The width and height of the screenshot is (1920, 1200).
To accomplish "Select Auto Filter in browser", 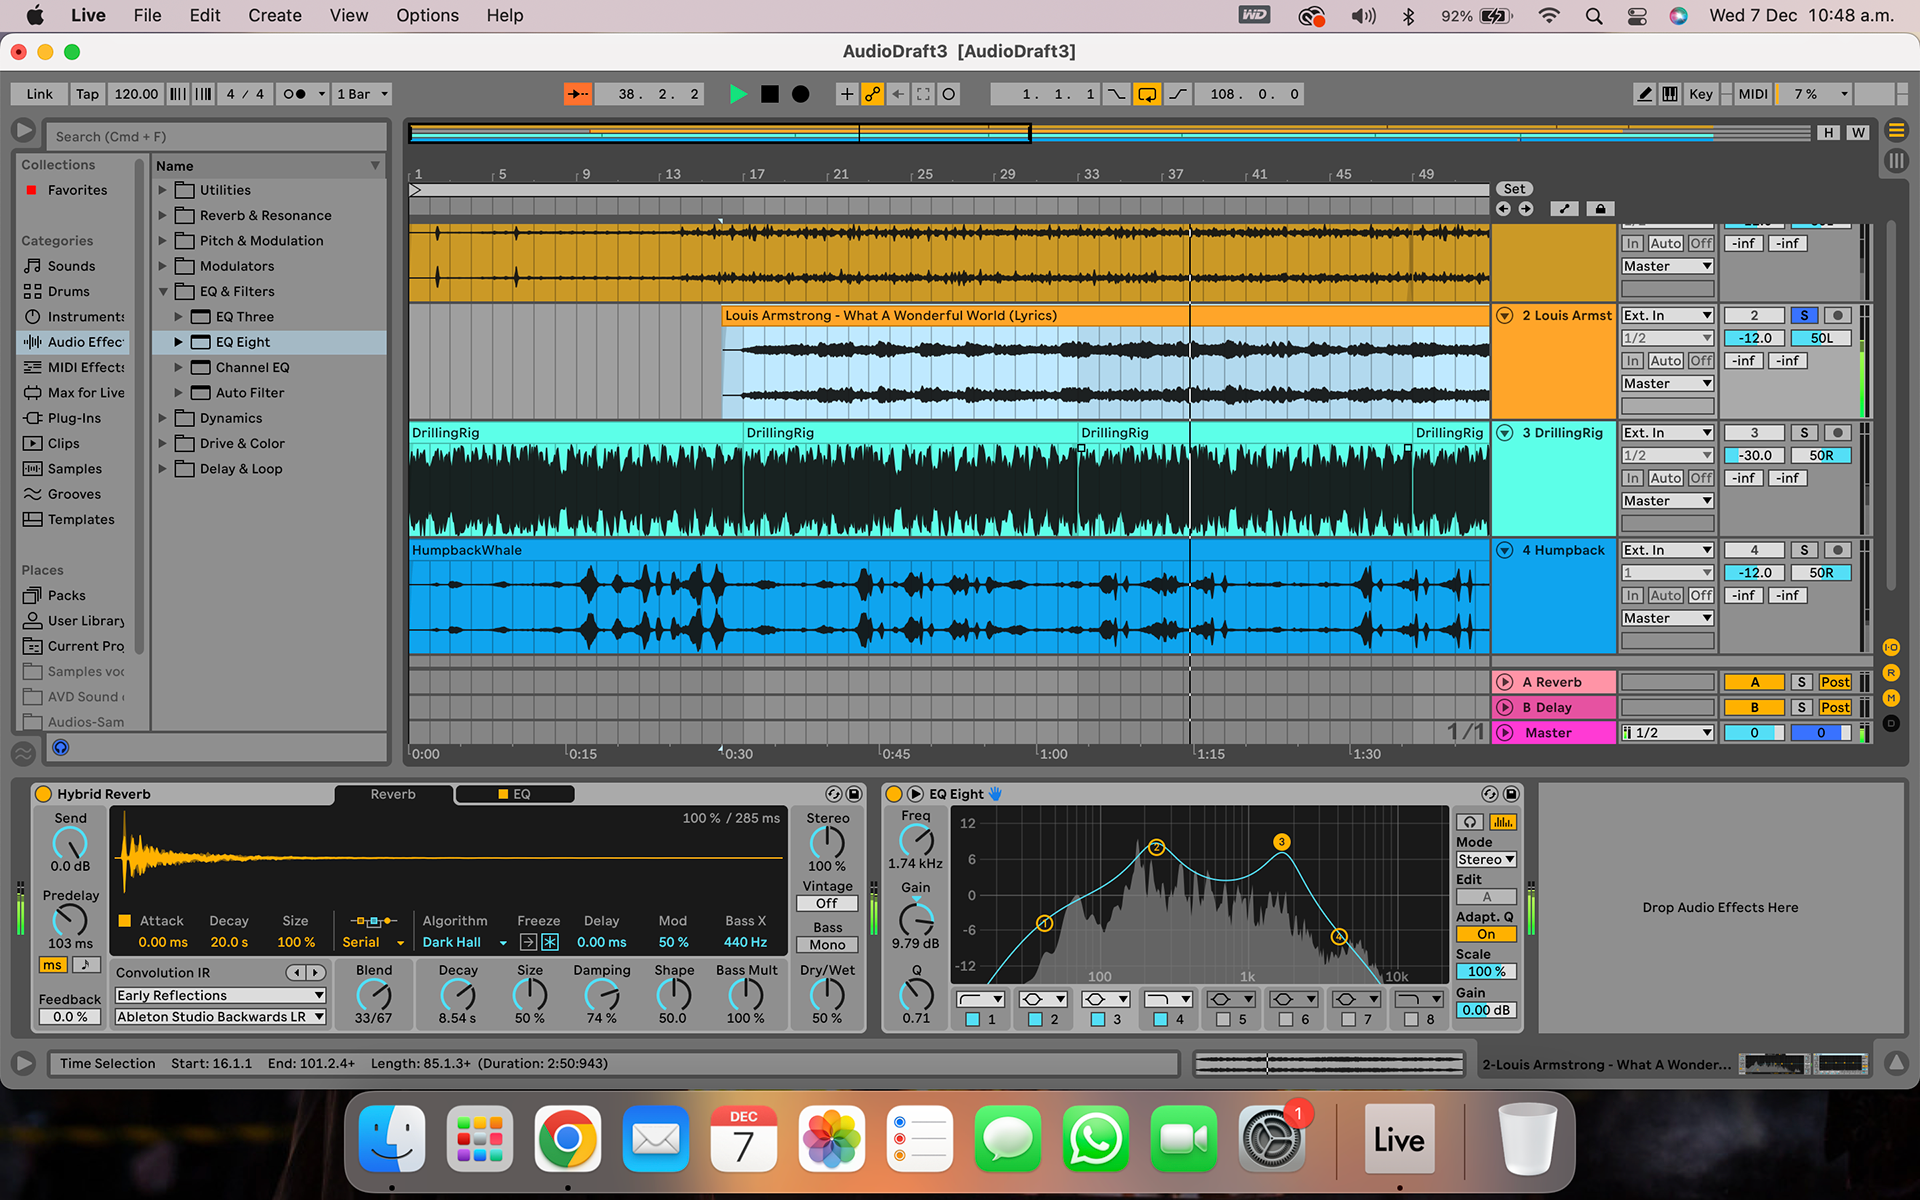I will point(250,393).
